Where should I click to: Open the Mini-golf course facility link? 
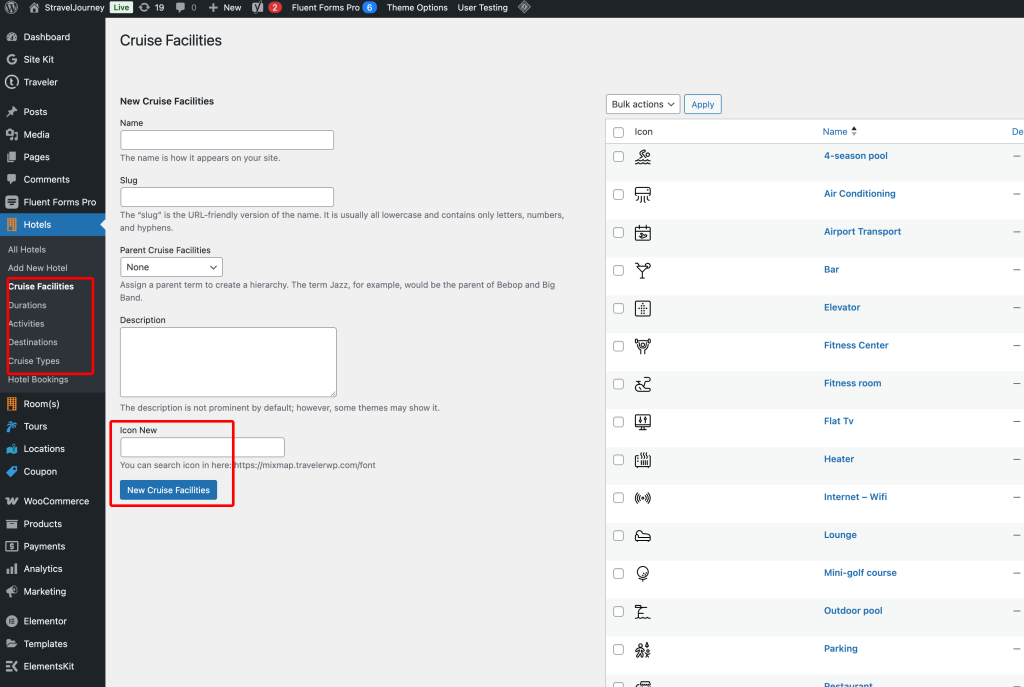[x=859, y=573]
